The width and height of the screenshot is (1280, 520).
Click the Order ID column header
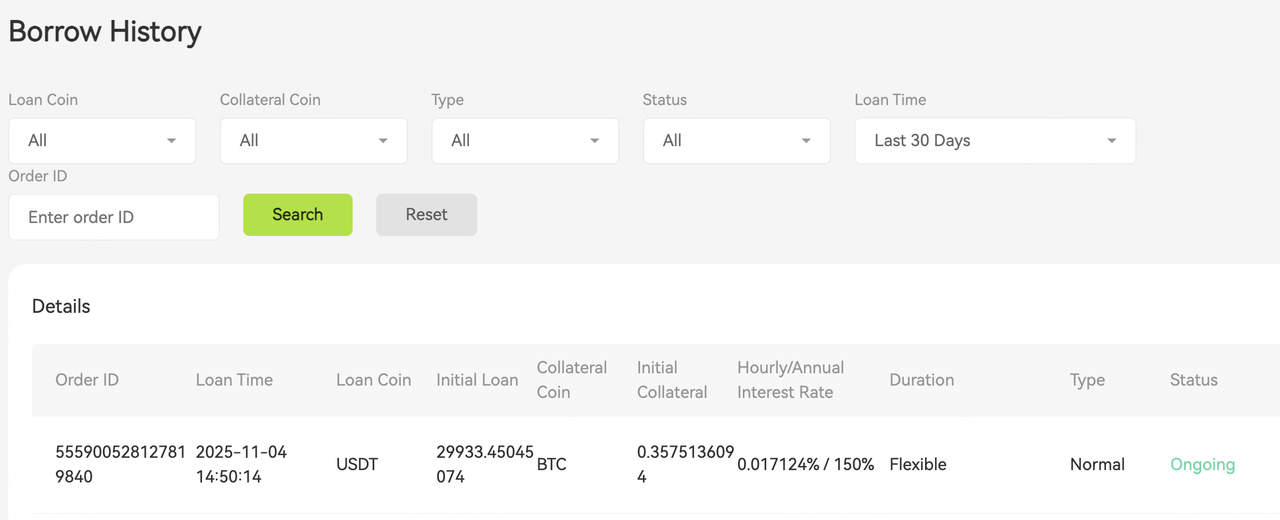tap(87, 380)
